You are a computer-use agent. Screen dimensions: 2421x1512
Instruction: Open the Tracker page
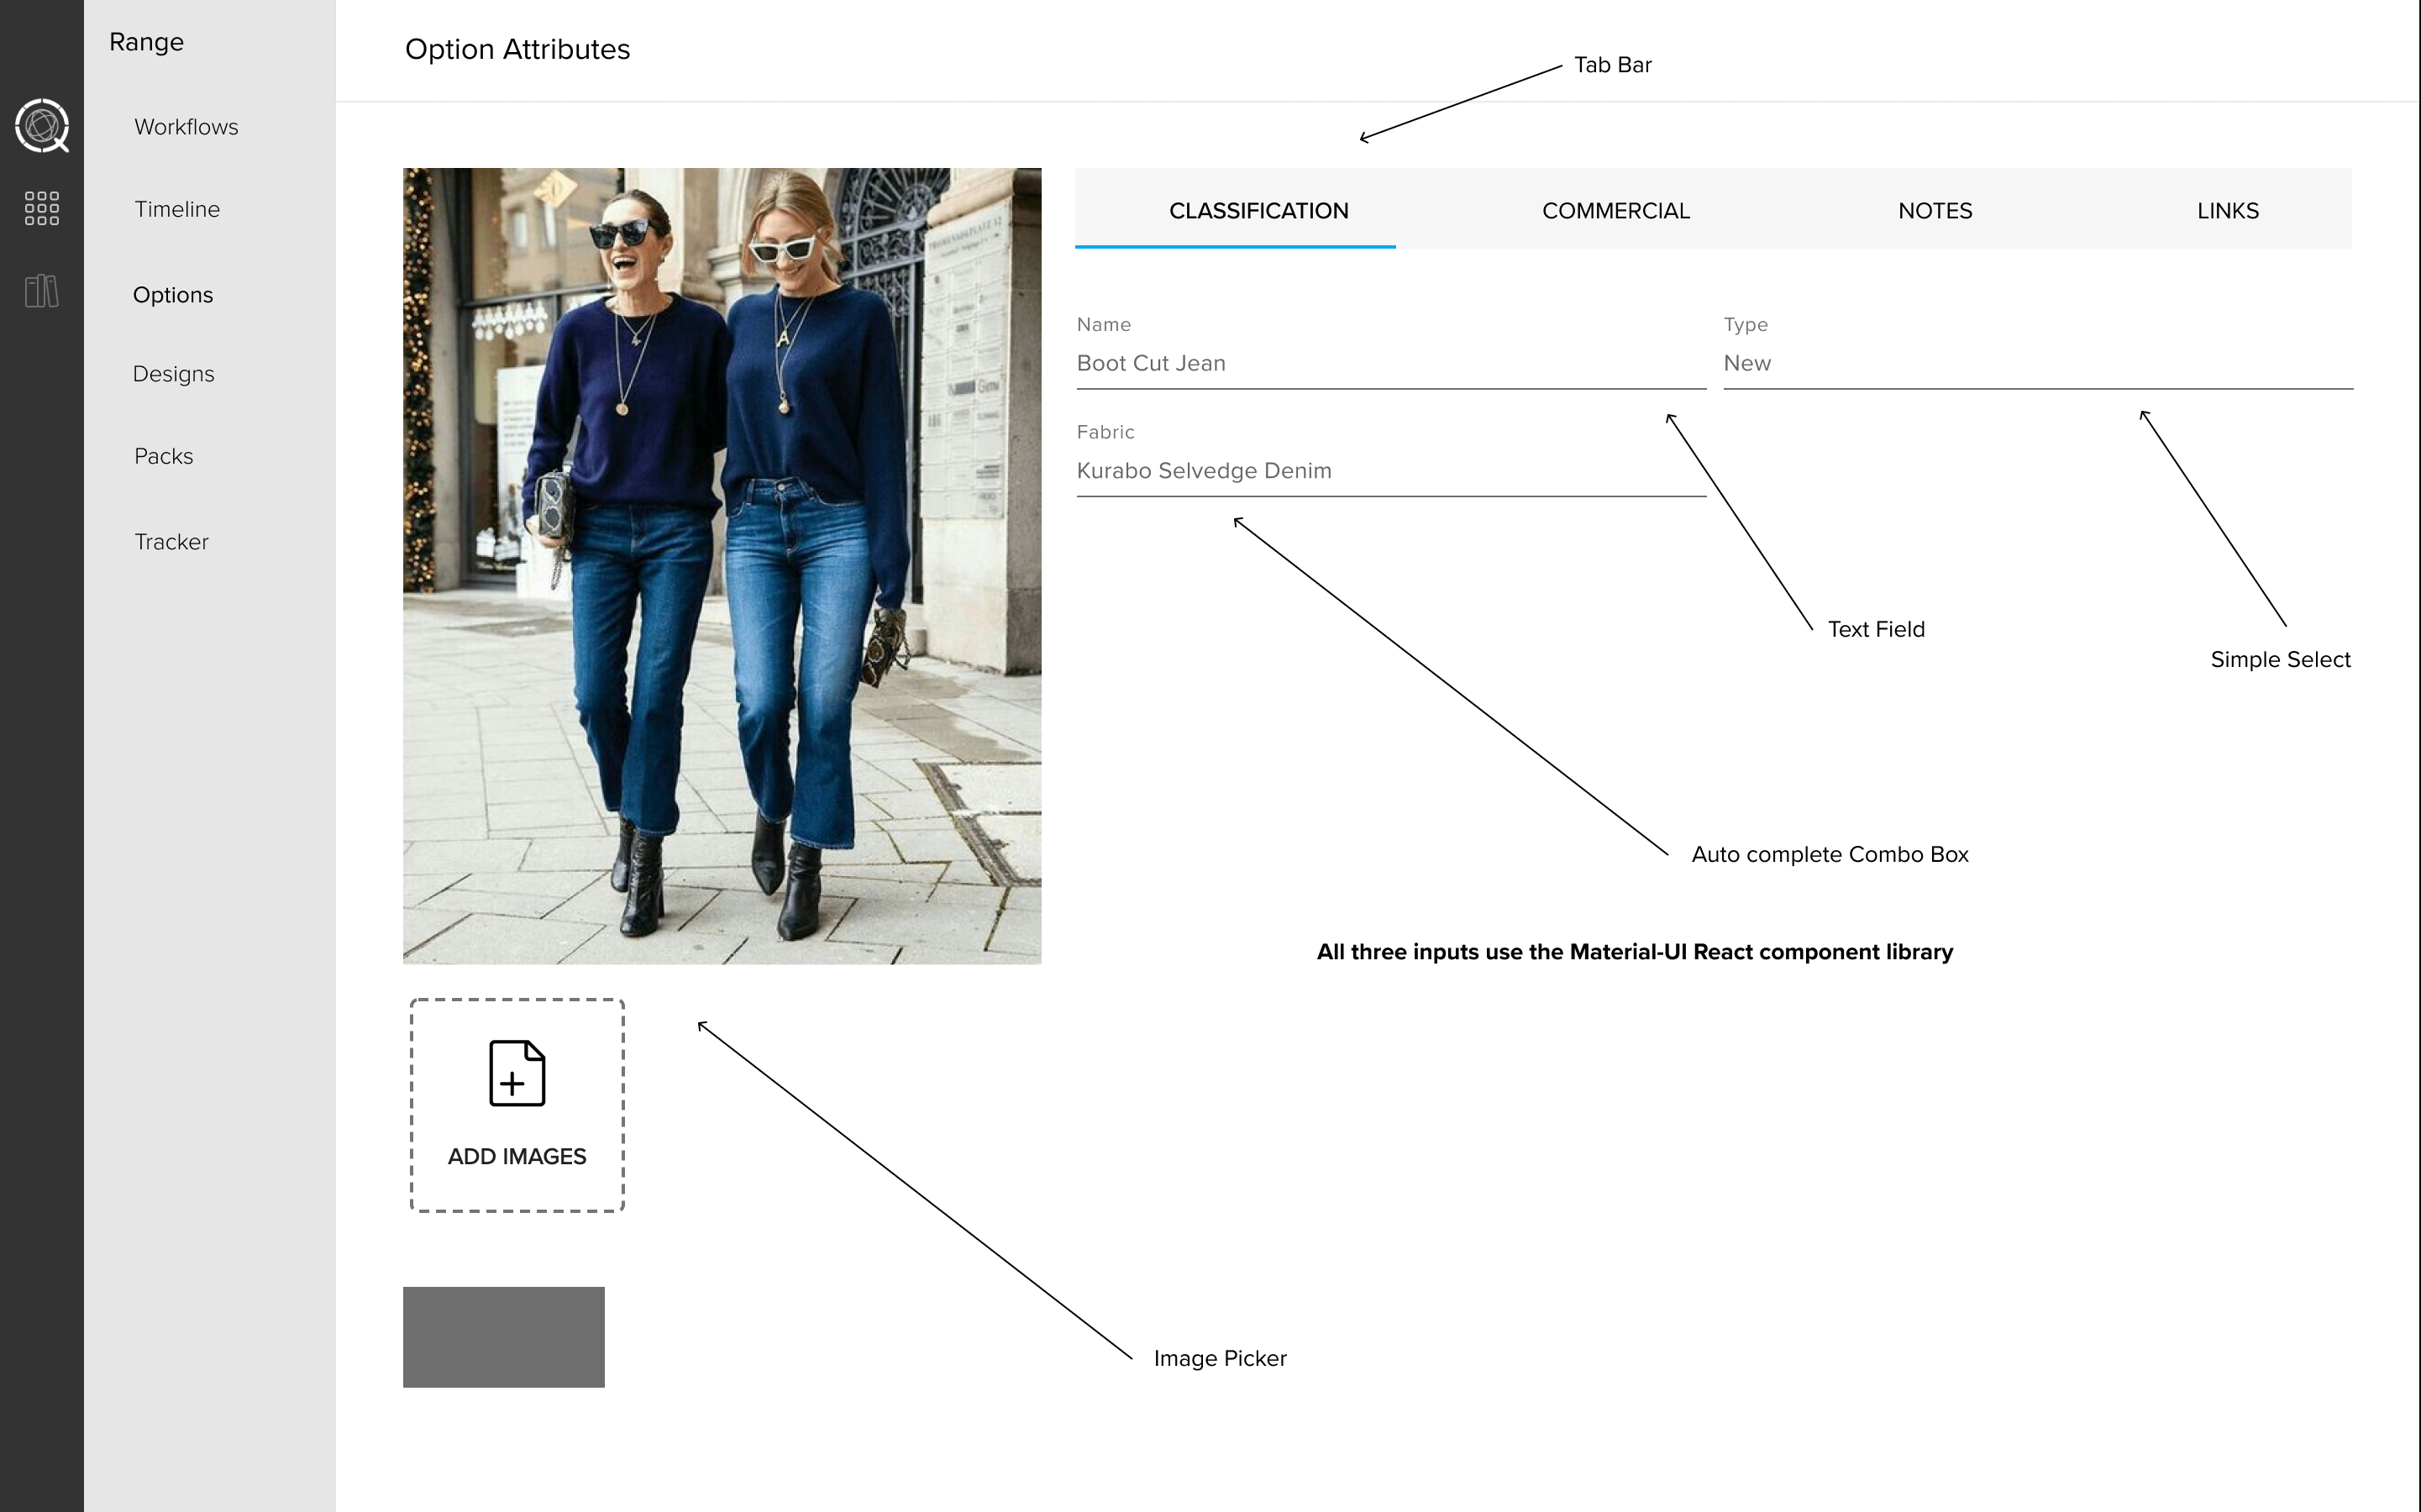pyautogui.click(x=171, y=542)
